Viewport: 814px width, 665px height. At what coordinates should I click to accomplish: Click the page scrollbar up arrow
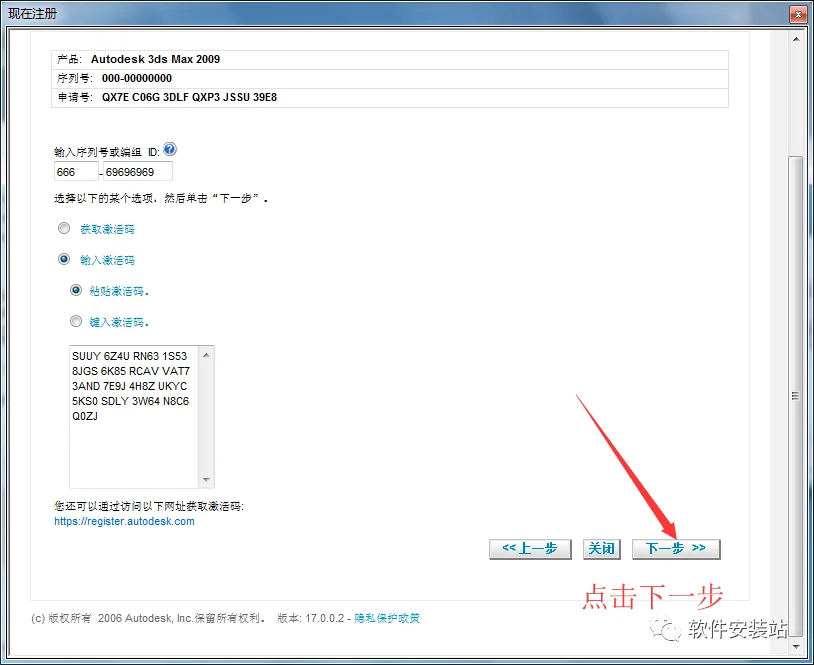click(x=796, y=39)
